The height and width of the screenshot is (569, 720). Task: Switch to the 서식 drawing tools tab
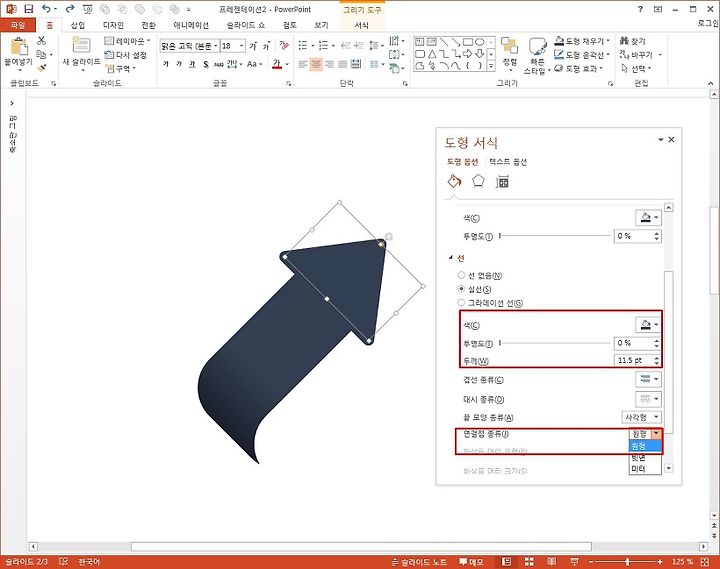tap(361, 25)
